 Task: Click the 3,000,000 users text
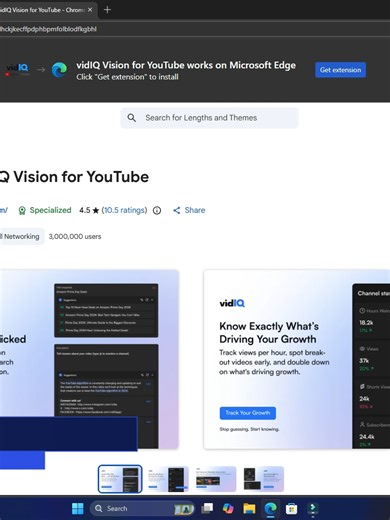tap(75, 236)
